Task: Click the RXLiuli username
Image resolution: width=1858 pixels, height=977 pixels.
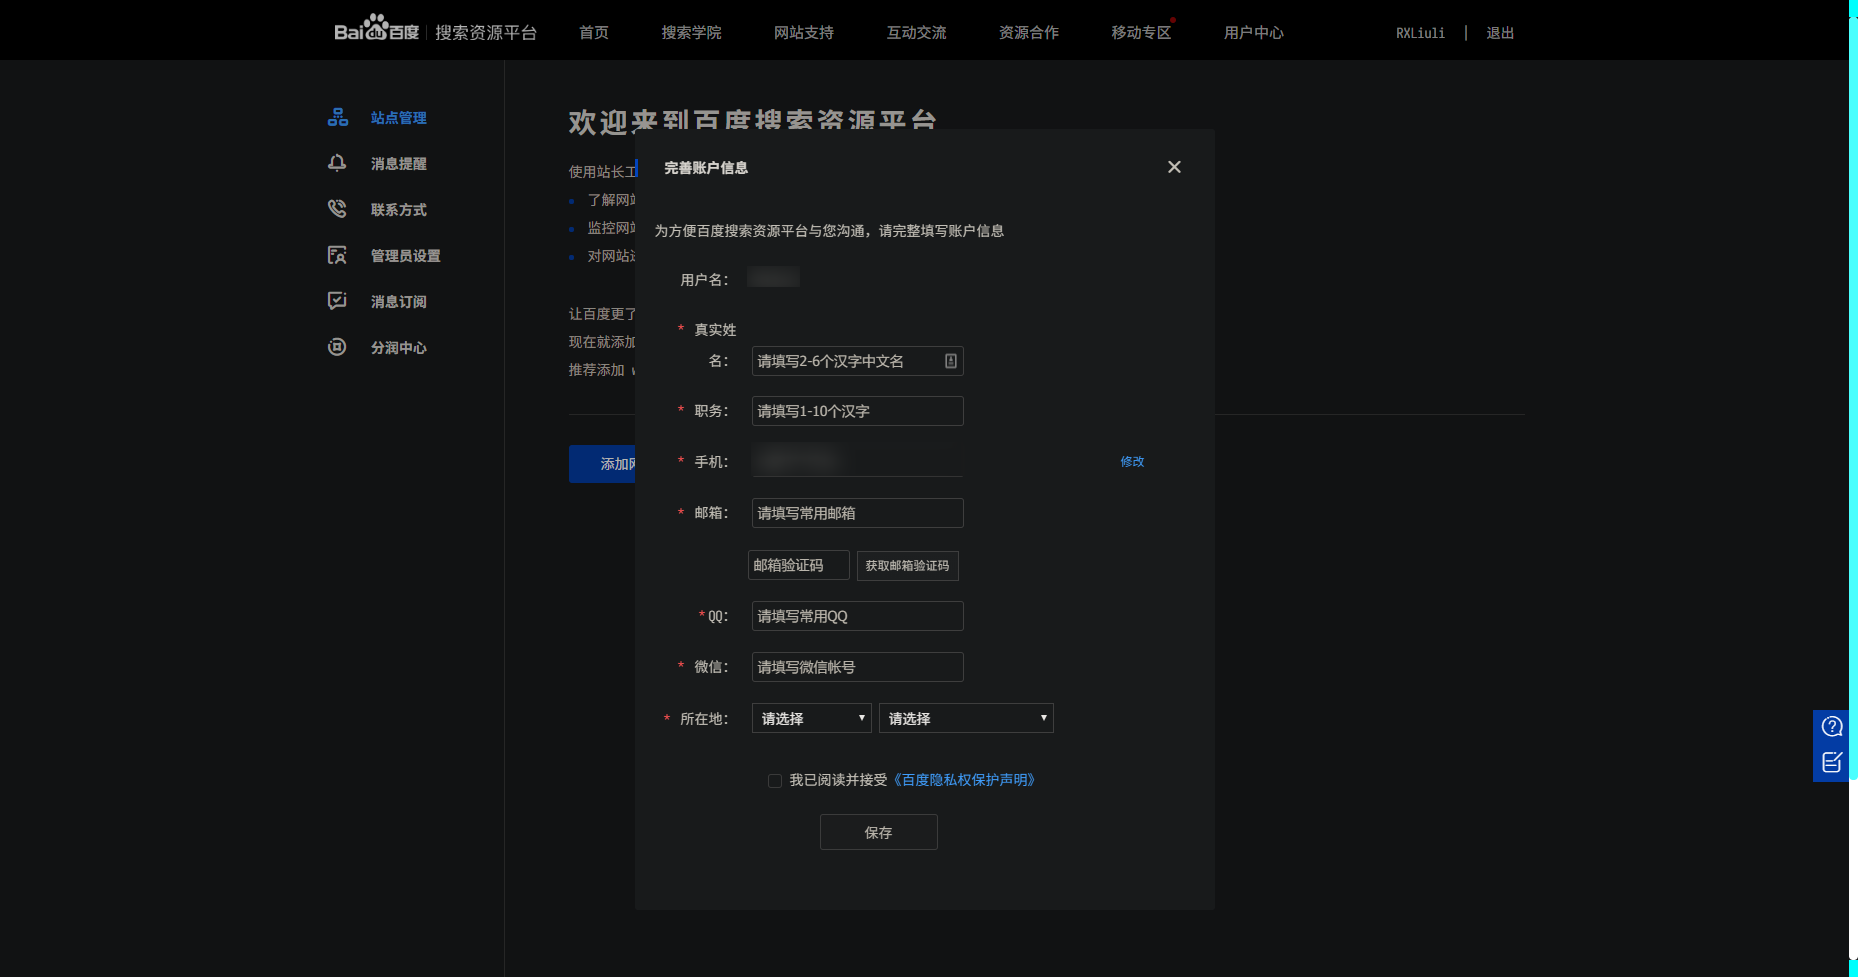Action: tap(1421, 33)
